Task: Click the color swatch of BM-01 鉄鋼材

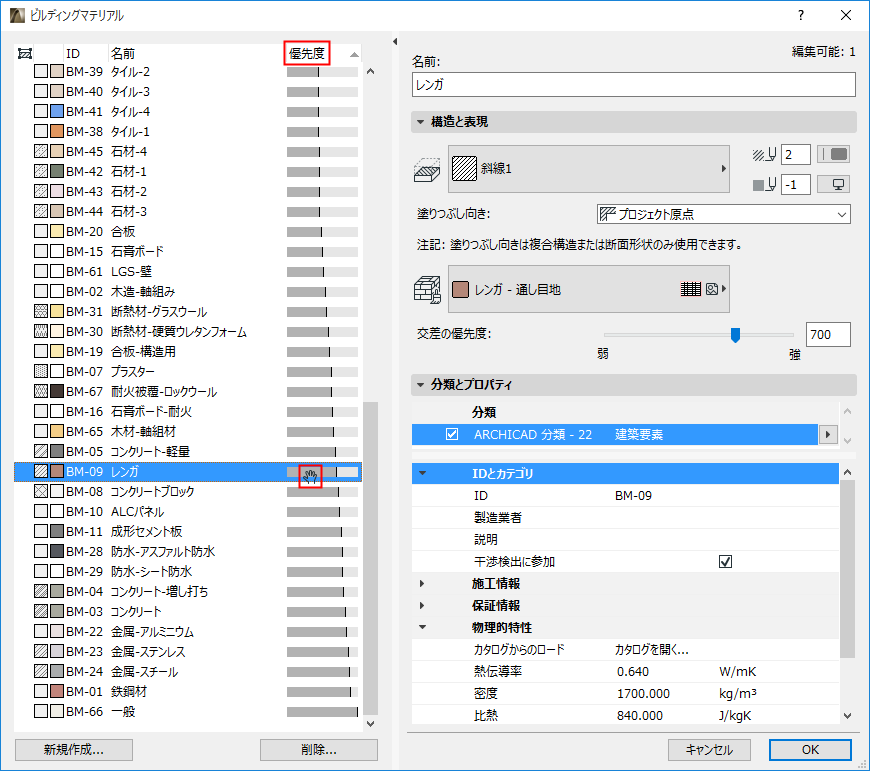Action: pyautogui.click(x=57, y=691)
